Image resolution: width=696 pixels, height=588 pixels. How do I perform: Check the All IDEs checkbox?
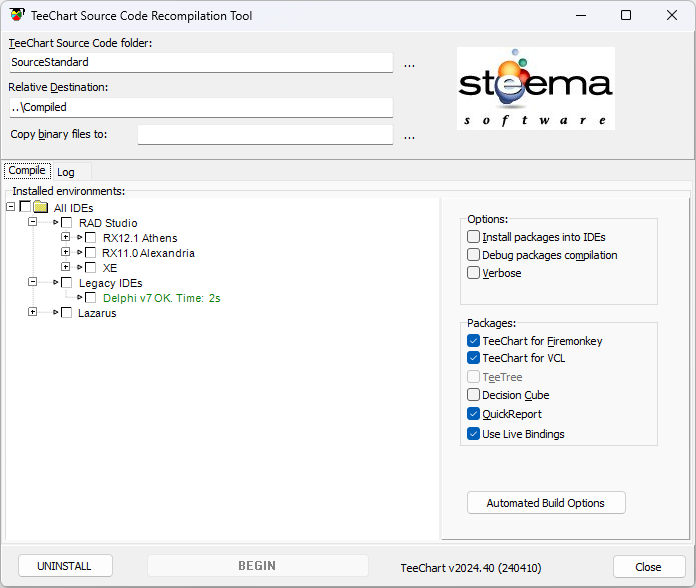pyautogui.click(x=25, y=206)
